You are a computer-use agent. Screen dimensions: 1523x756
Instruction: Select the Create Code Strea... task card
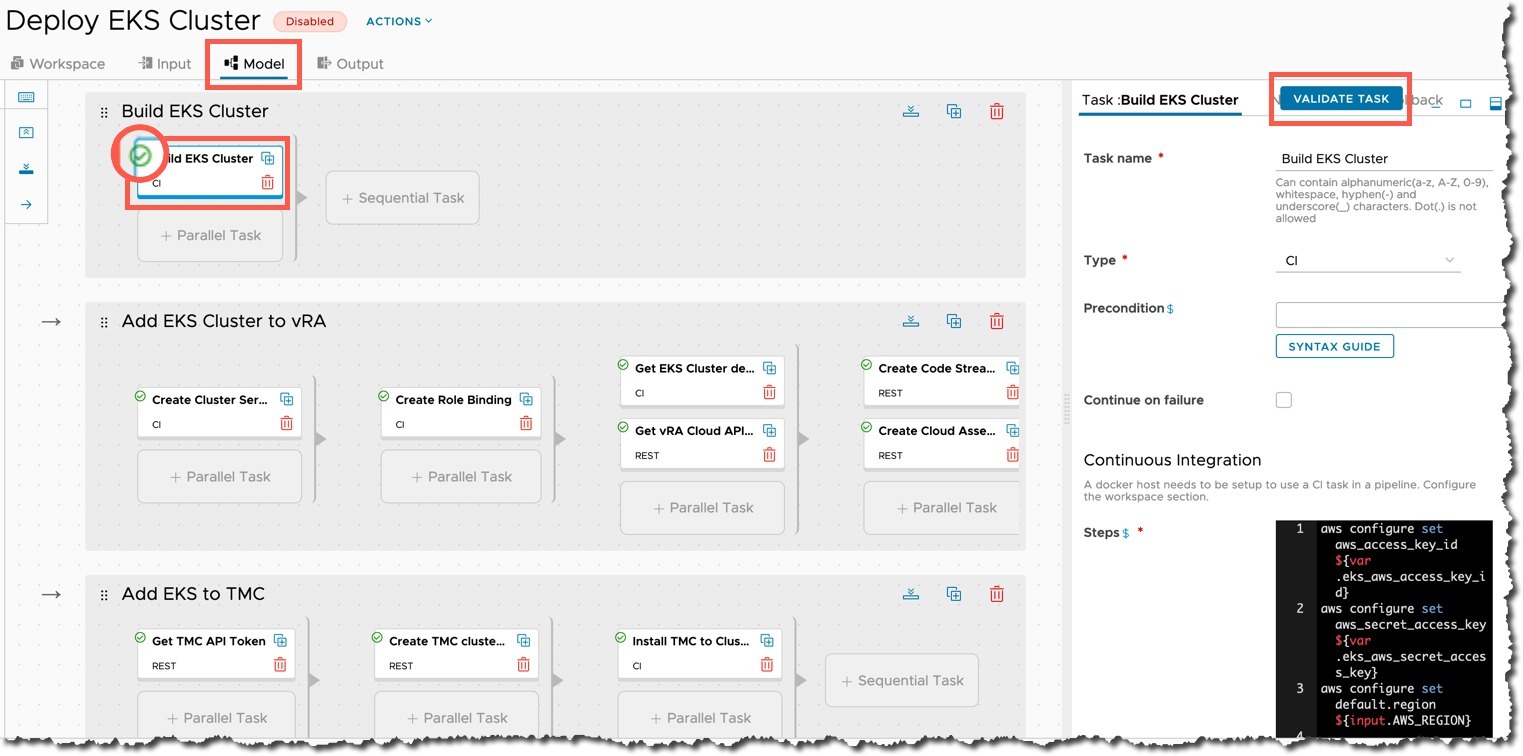coord(941,380)
